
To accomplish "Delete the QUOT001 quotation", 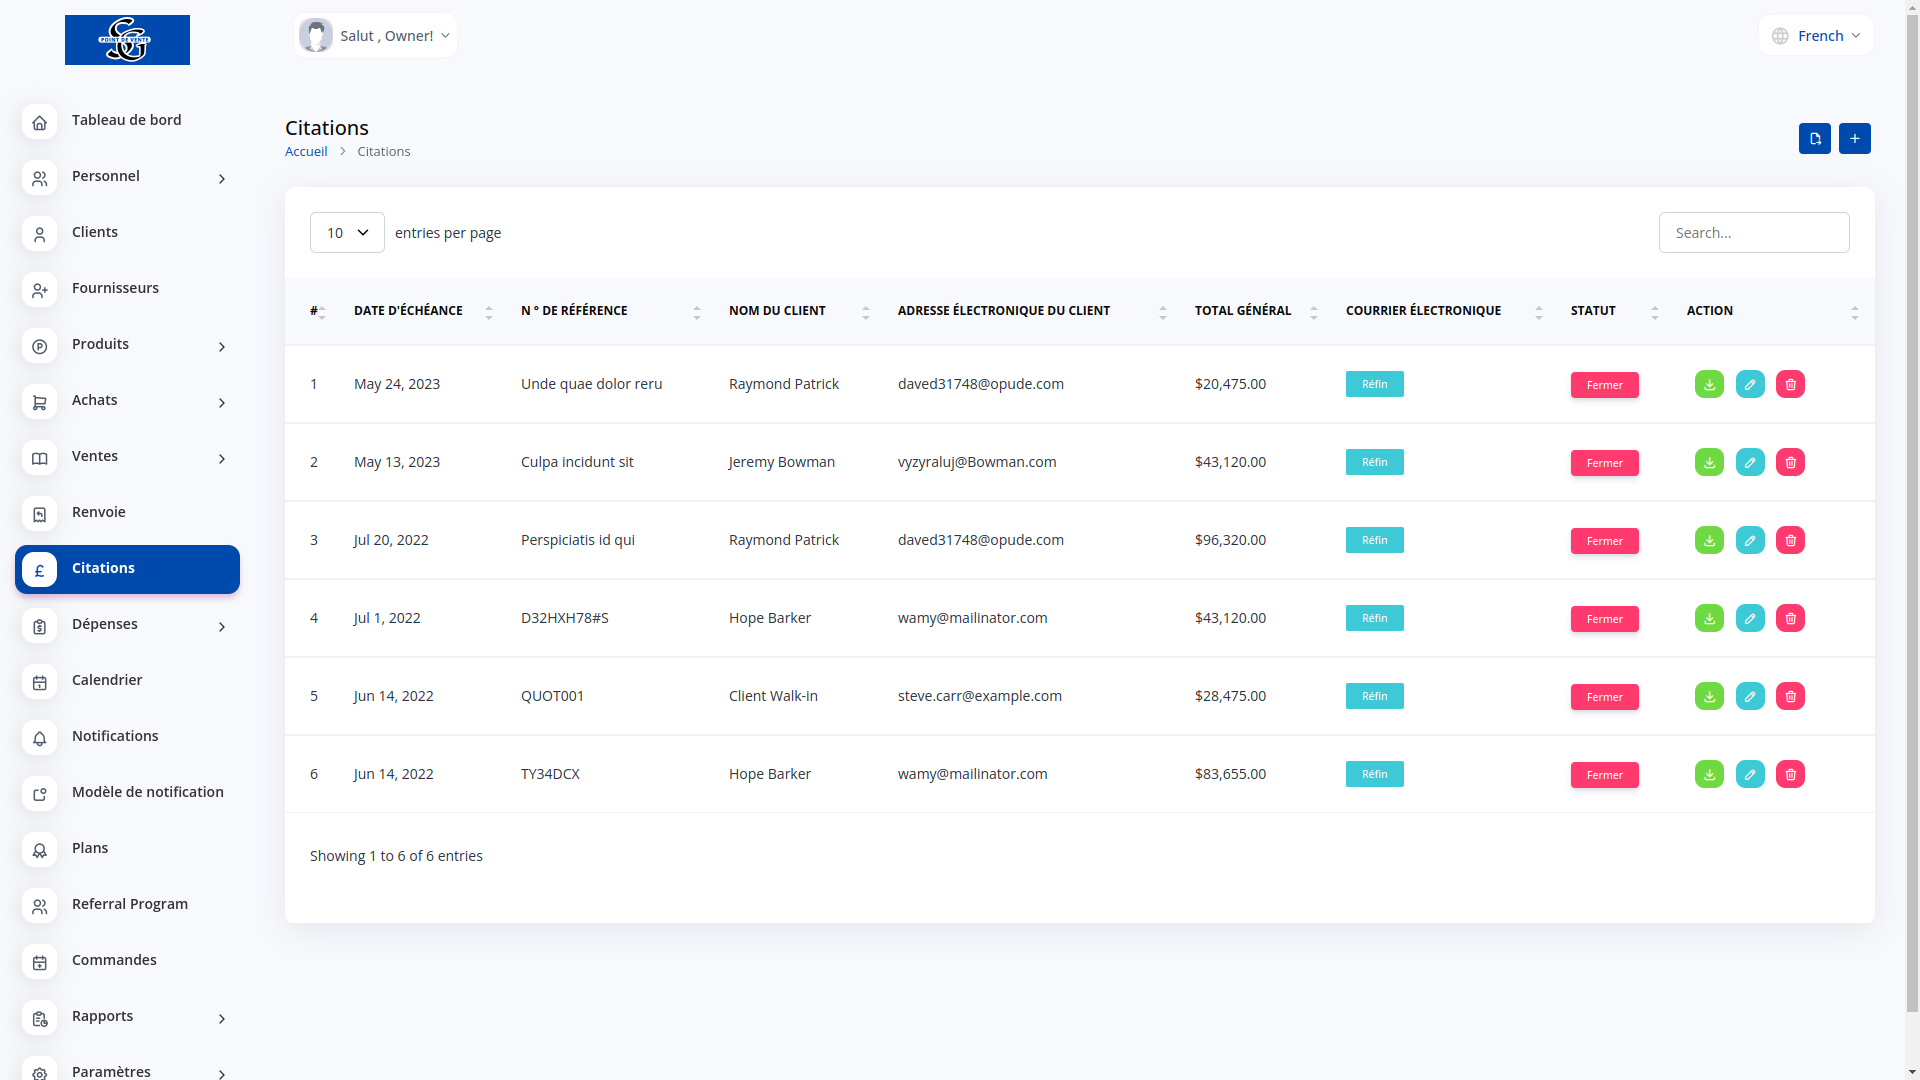I will (1790, 696).
